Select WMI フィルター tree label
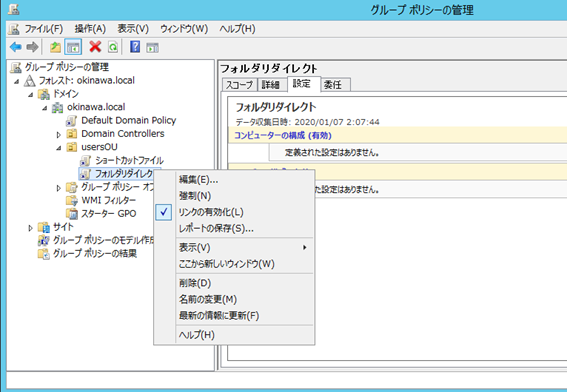The image size is (567, 392). tap(108, 200)
